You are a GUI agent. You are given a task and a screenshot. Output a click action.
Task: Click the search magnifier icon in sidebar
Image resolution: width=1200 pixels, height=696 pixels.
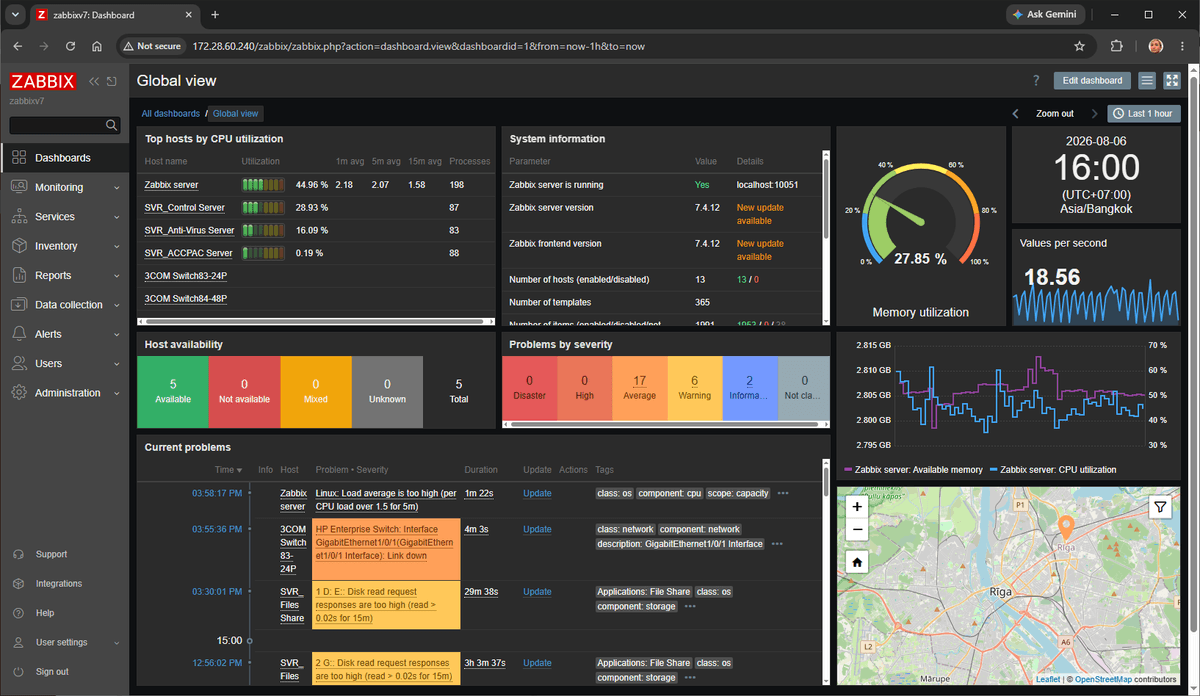(112, 125)
